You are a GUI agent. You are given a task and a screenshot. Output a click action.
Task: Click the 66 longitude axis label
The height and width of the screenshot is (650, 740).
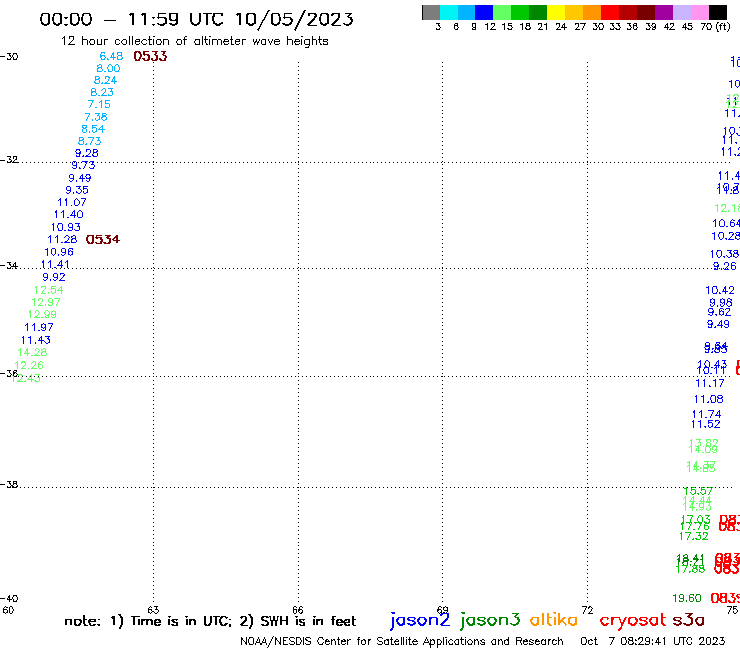pyautogui.click(x=298, y=610)
